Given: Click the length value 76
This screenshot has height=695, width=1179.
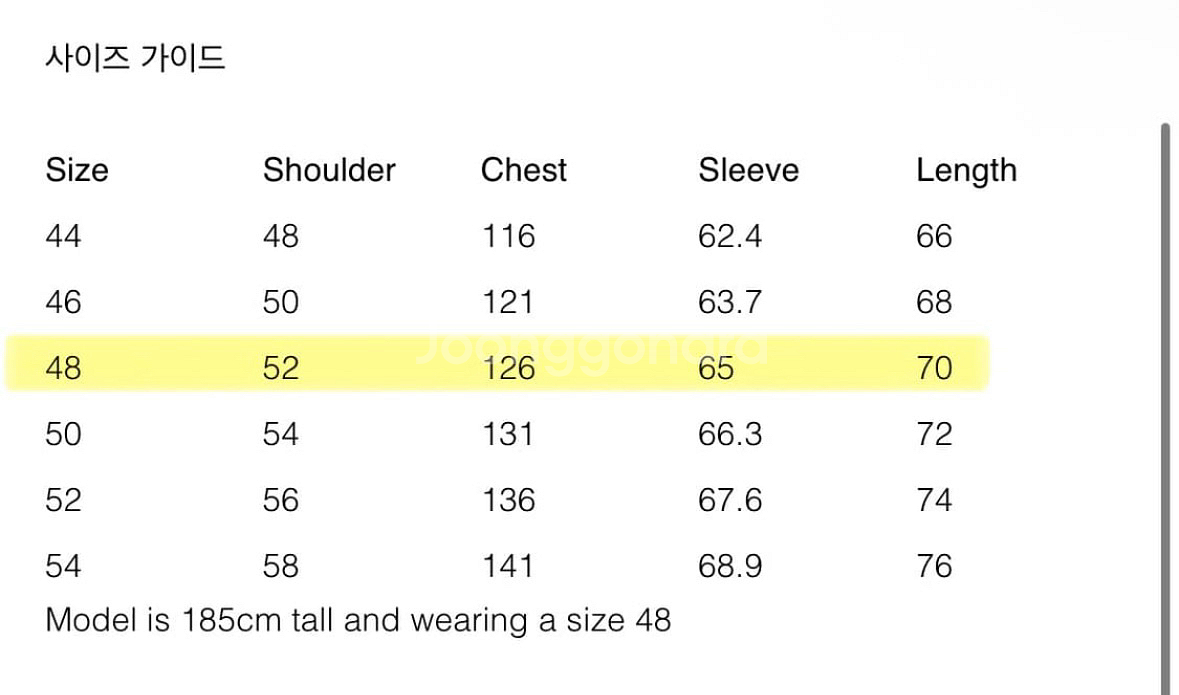Looking at the screenshot, I should click(x=934, y=566).
